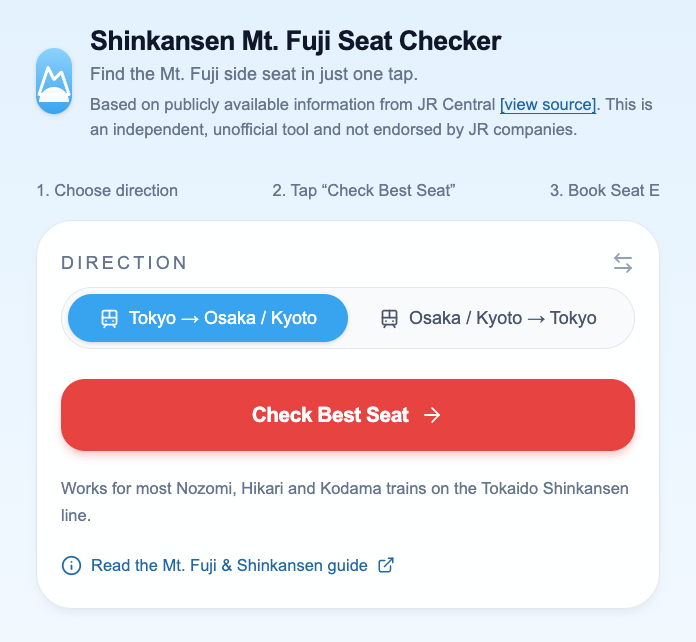
Task: Select Tokyo → Osaka / Kyoto direction
Action: pyautogui.click(x=208, y=318)
